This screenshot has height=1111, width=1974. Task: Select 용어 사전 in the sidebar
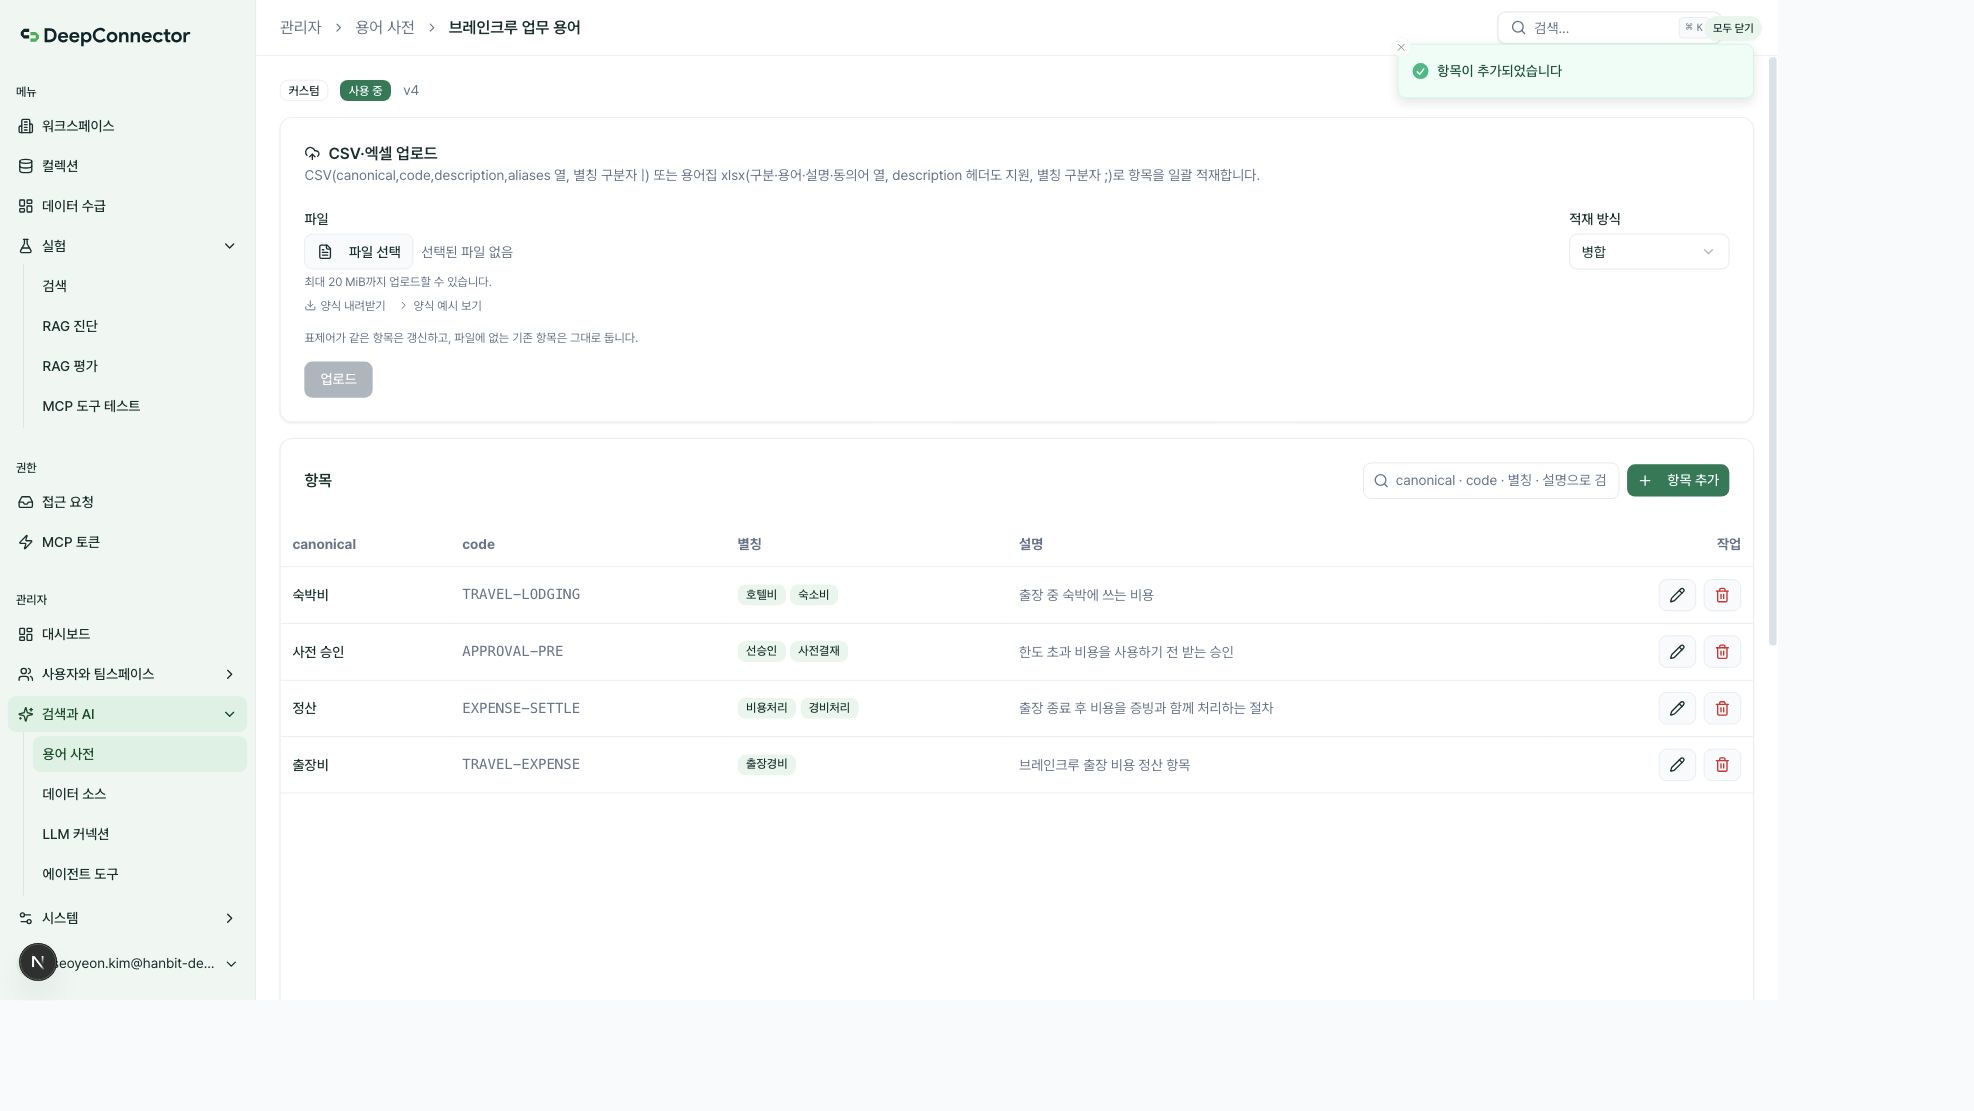[x=139, y=754]
